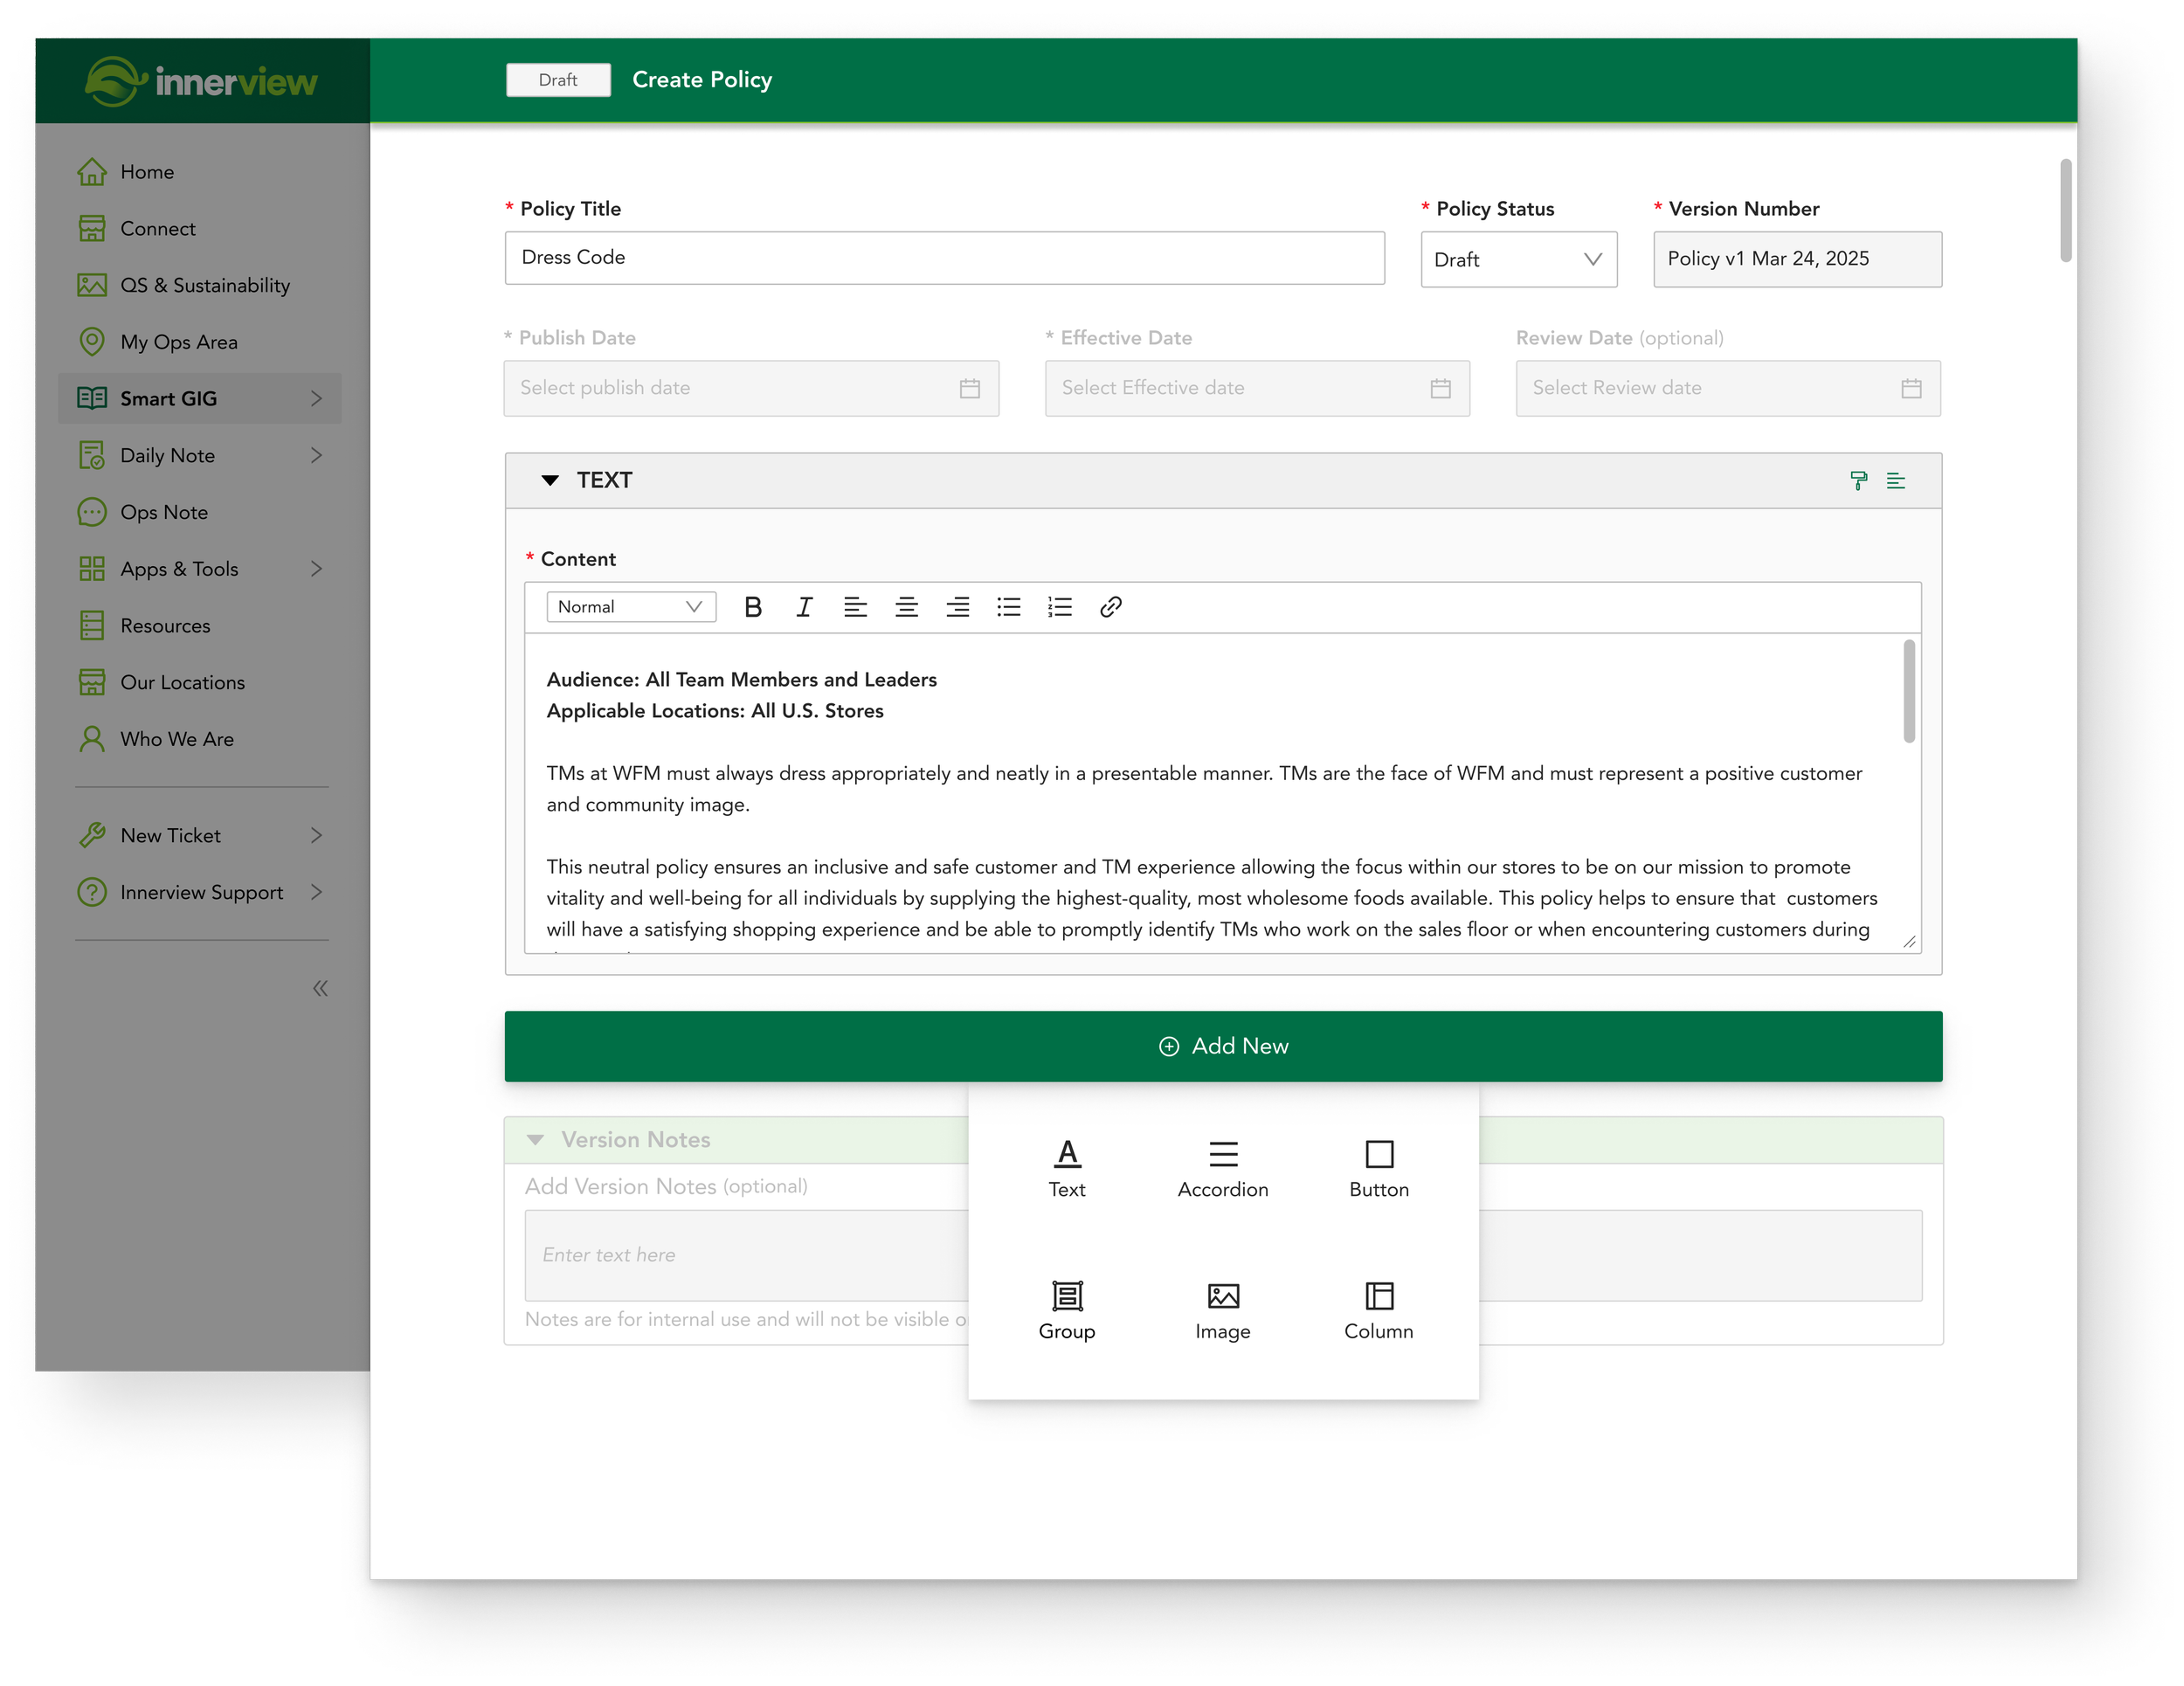Click the Home sidebar icon
Image resolution: width=2184 pixels, height=1686 pixels.
(x=92, y=172)
